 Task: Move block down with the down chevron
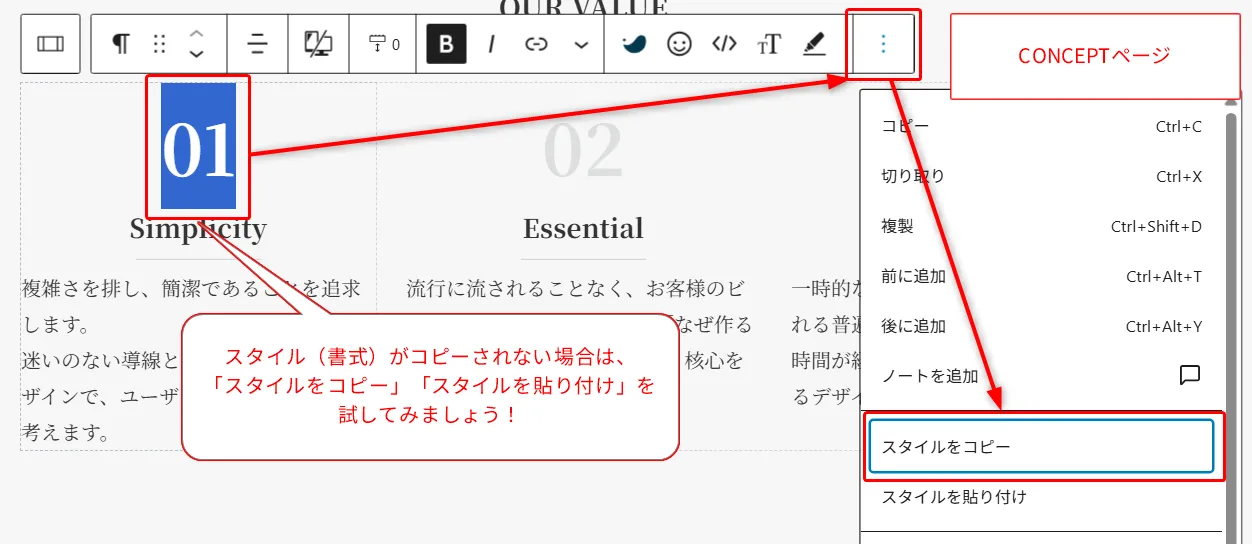(197, 54)
